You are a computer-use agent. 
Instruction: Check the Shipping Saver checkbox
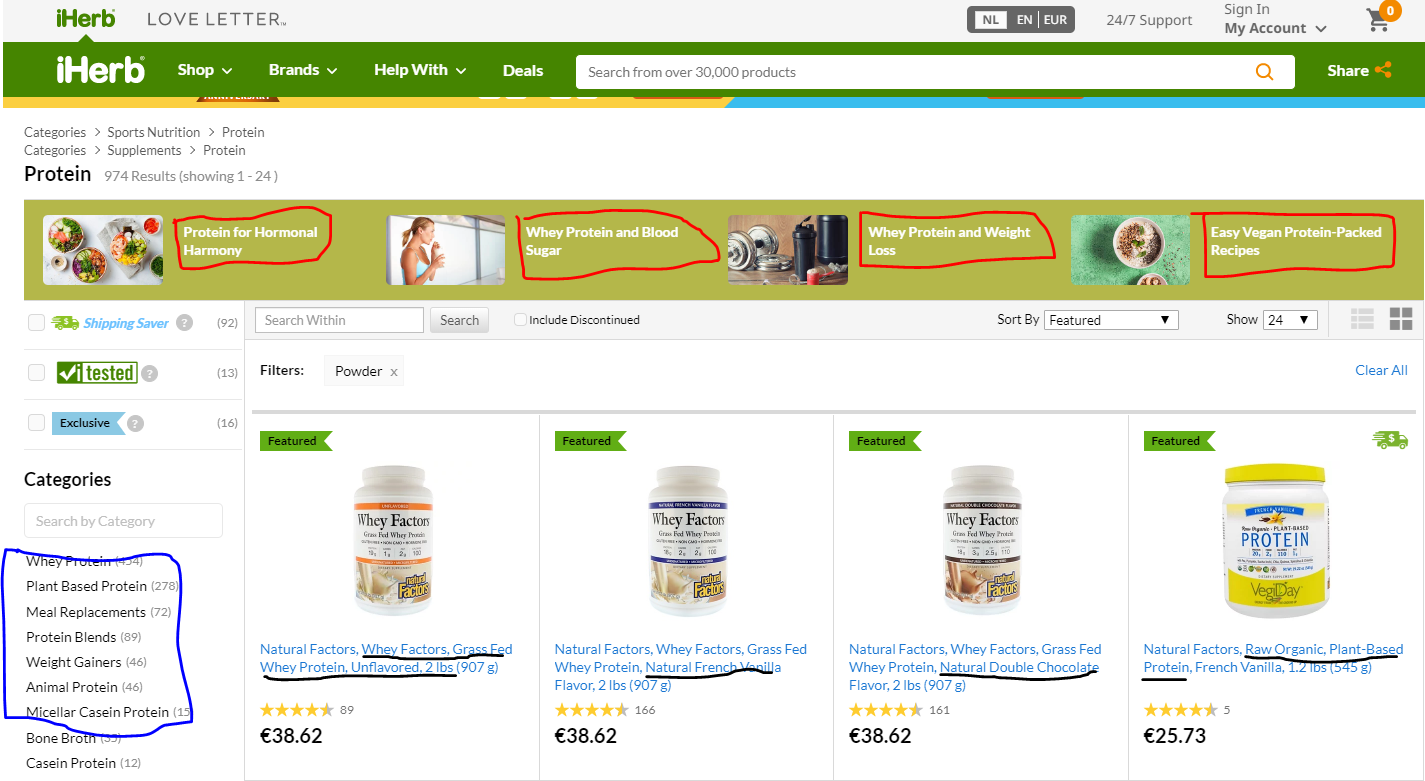tap(37, 322)
